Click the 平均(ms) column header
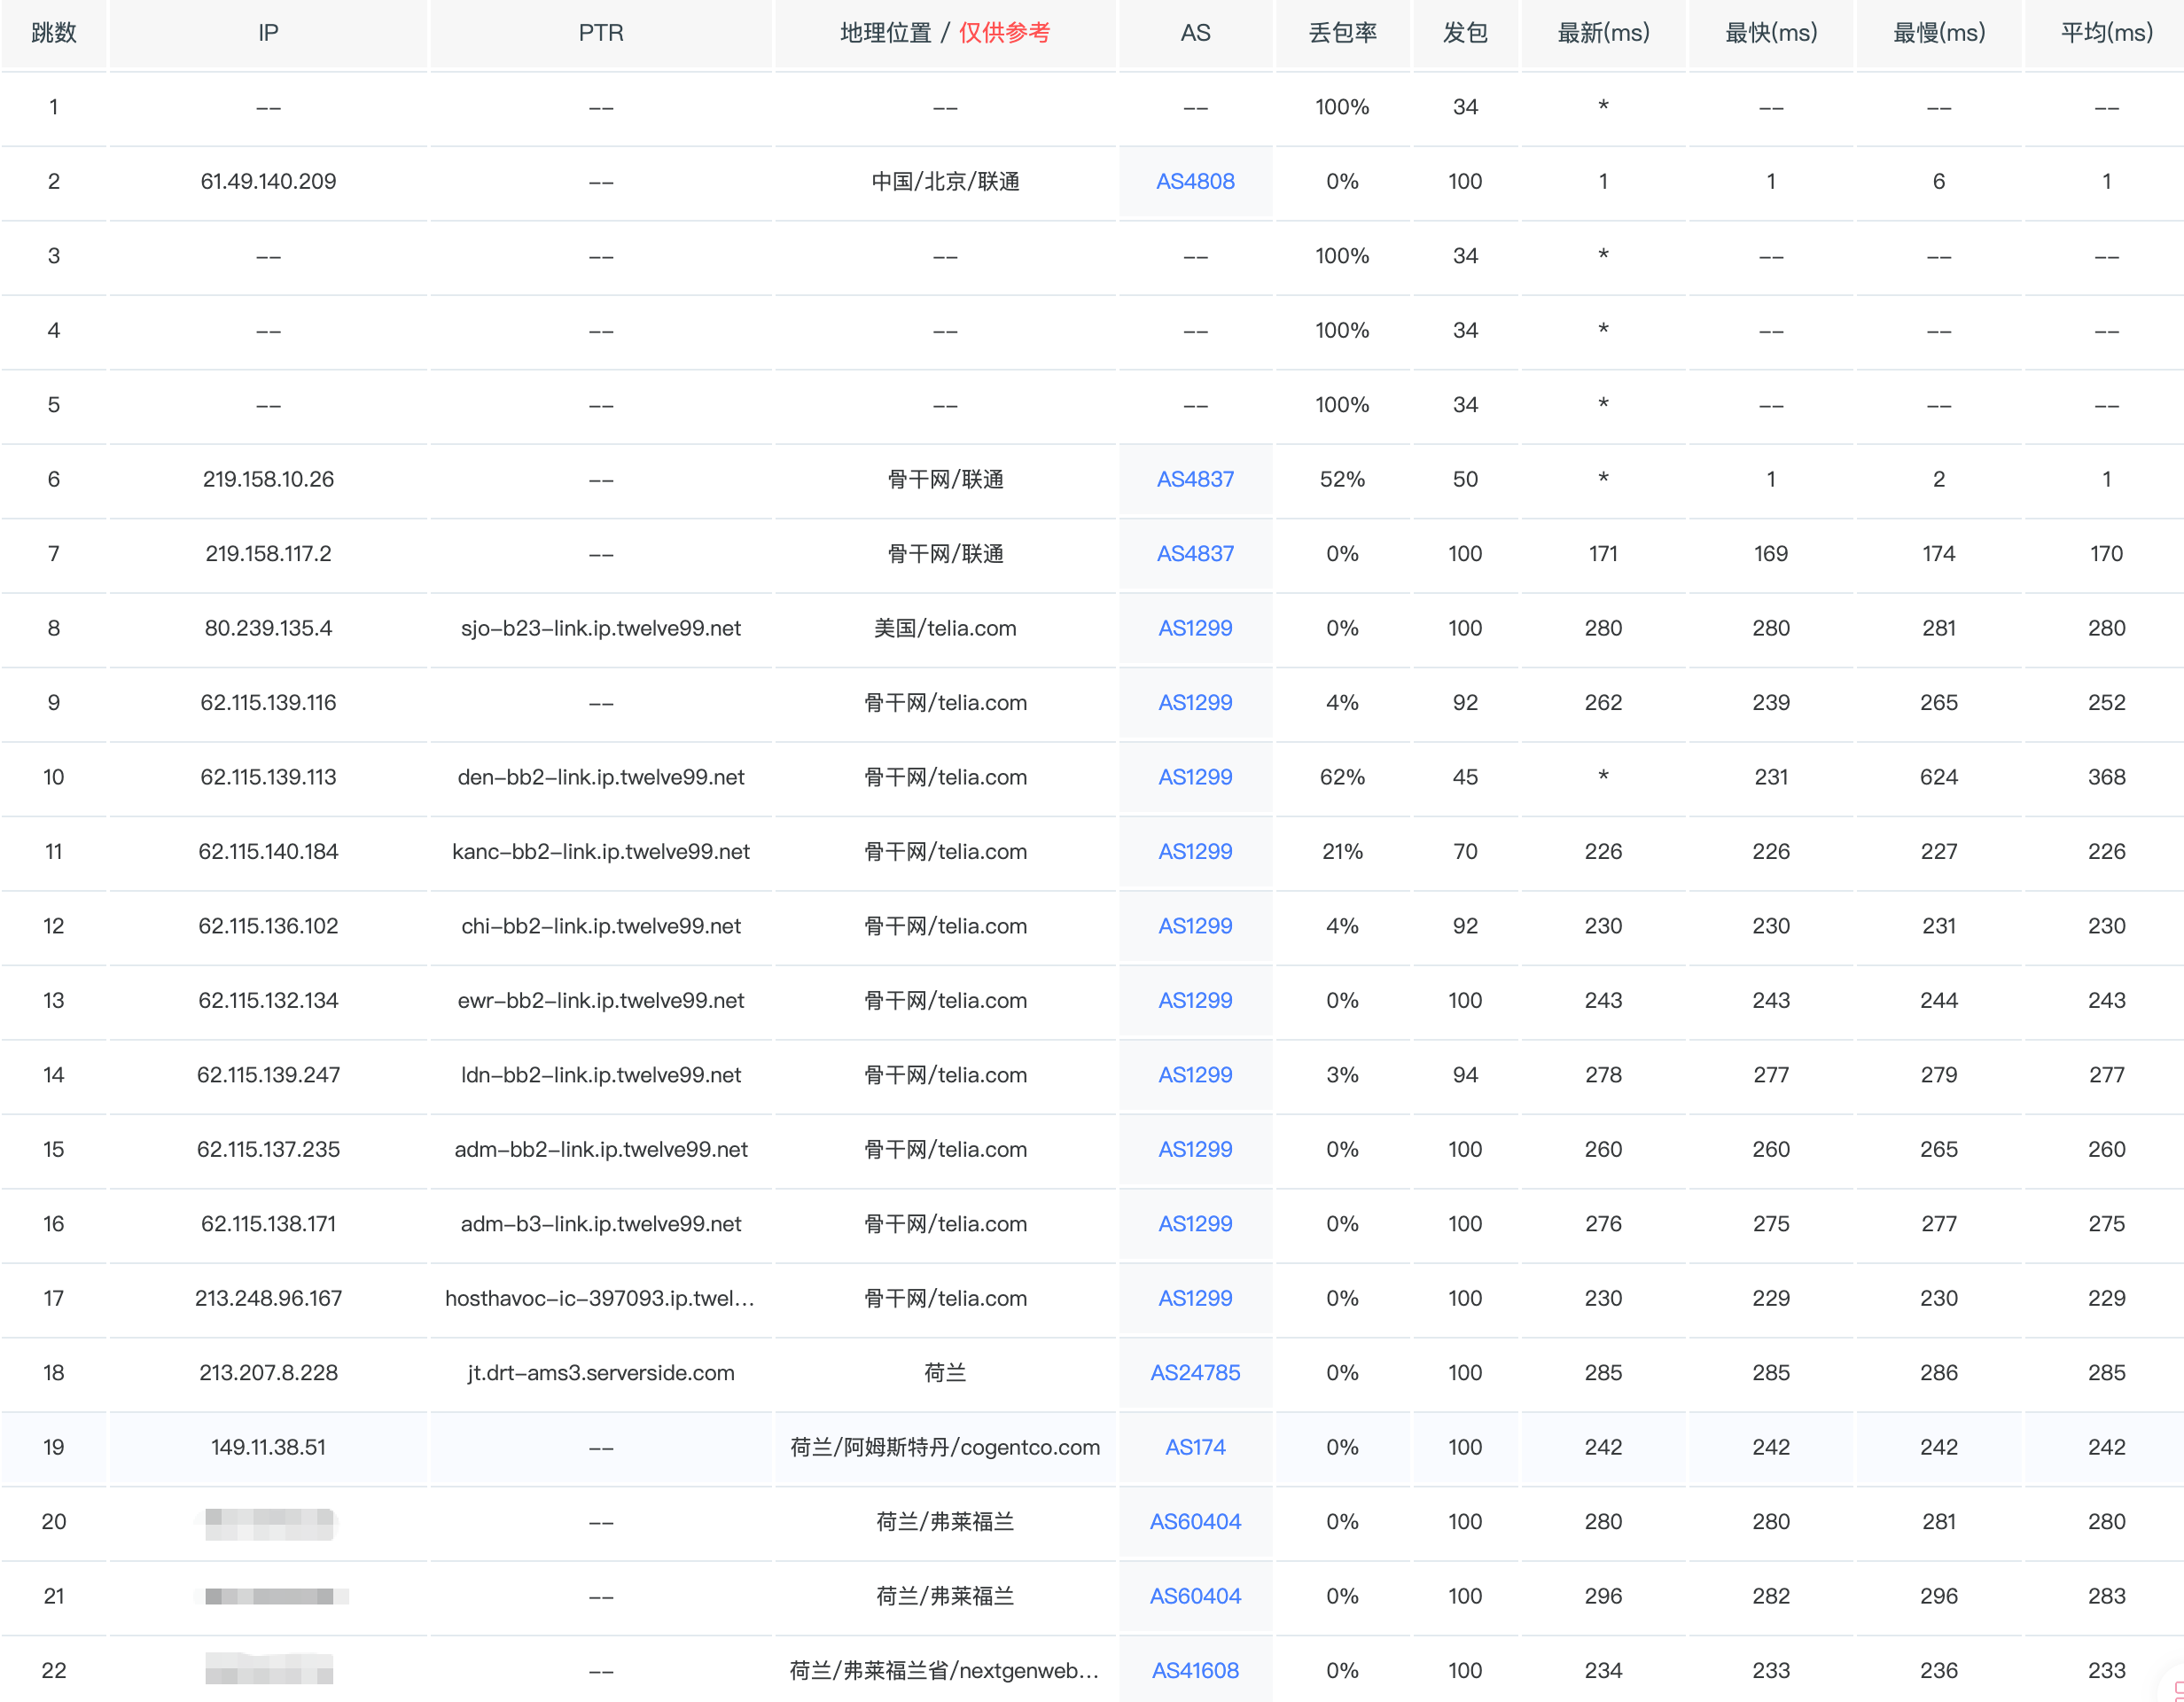This screenshot has height=1702, width=2184. click(x=2106, y=33)
